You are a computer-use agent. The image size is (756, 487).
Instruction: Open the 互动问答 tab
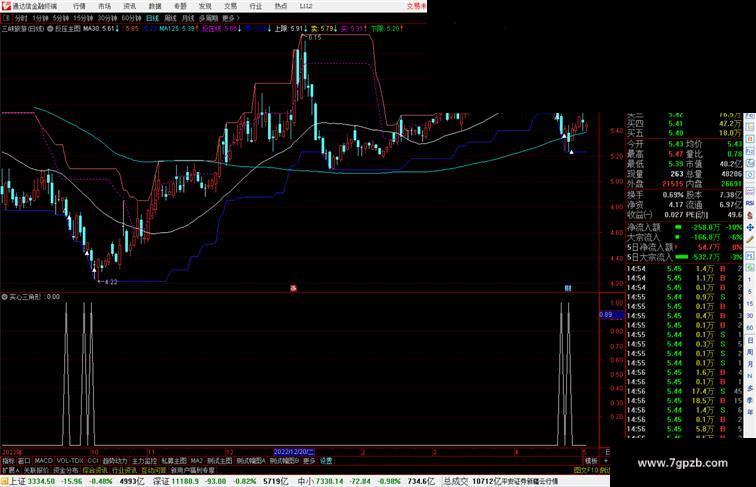point(154,470)
